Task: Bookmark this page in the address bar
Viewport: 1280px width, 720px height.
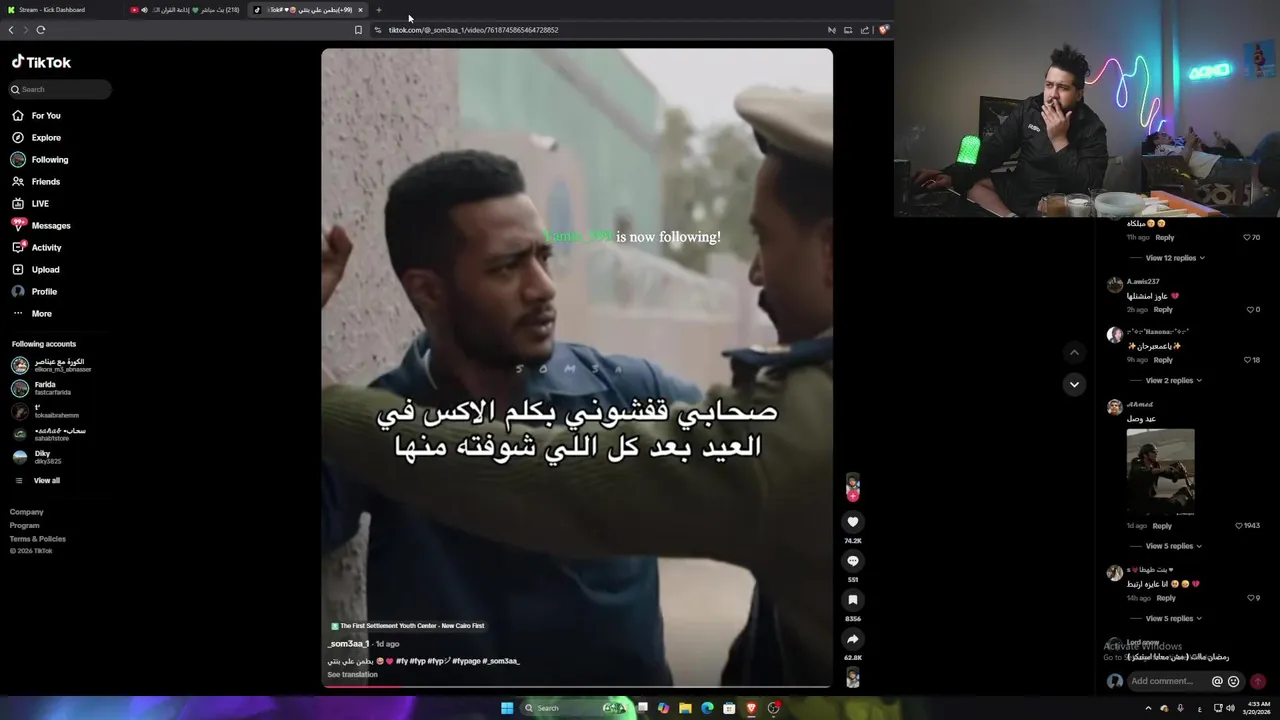Action: point(358,30)
